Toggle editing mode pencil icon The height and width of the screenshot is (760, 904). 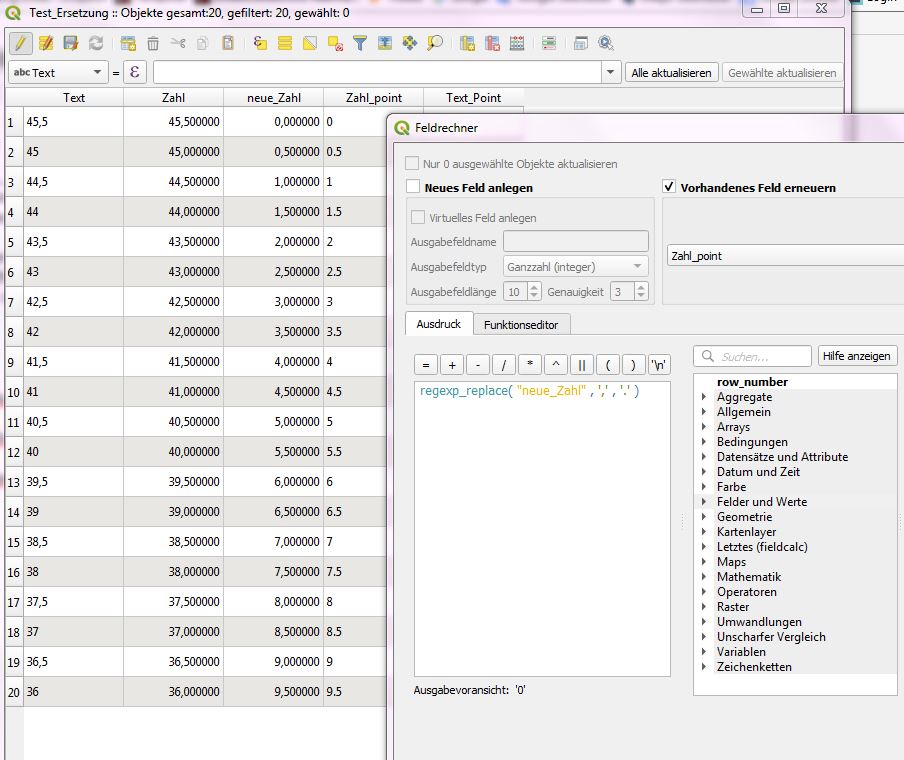(x=20, y=43)
